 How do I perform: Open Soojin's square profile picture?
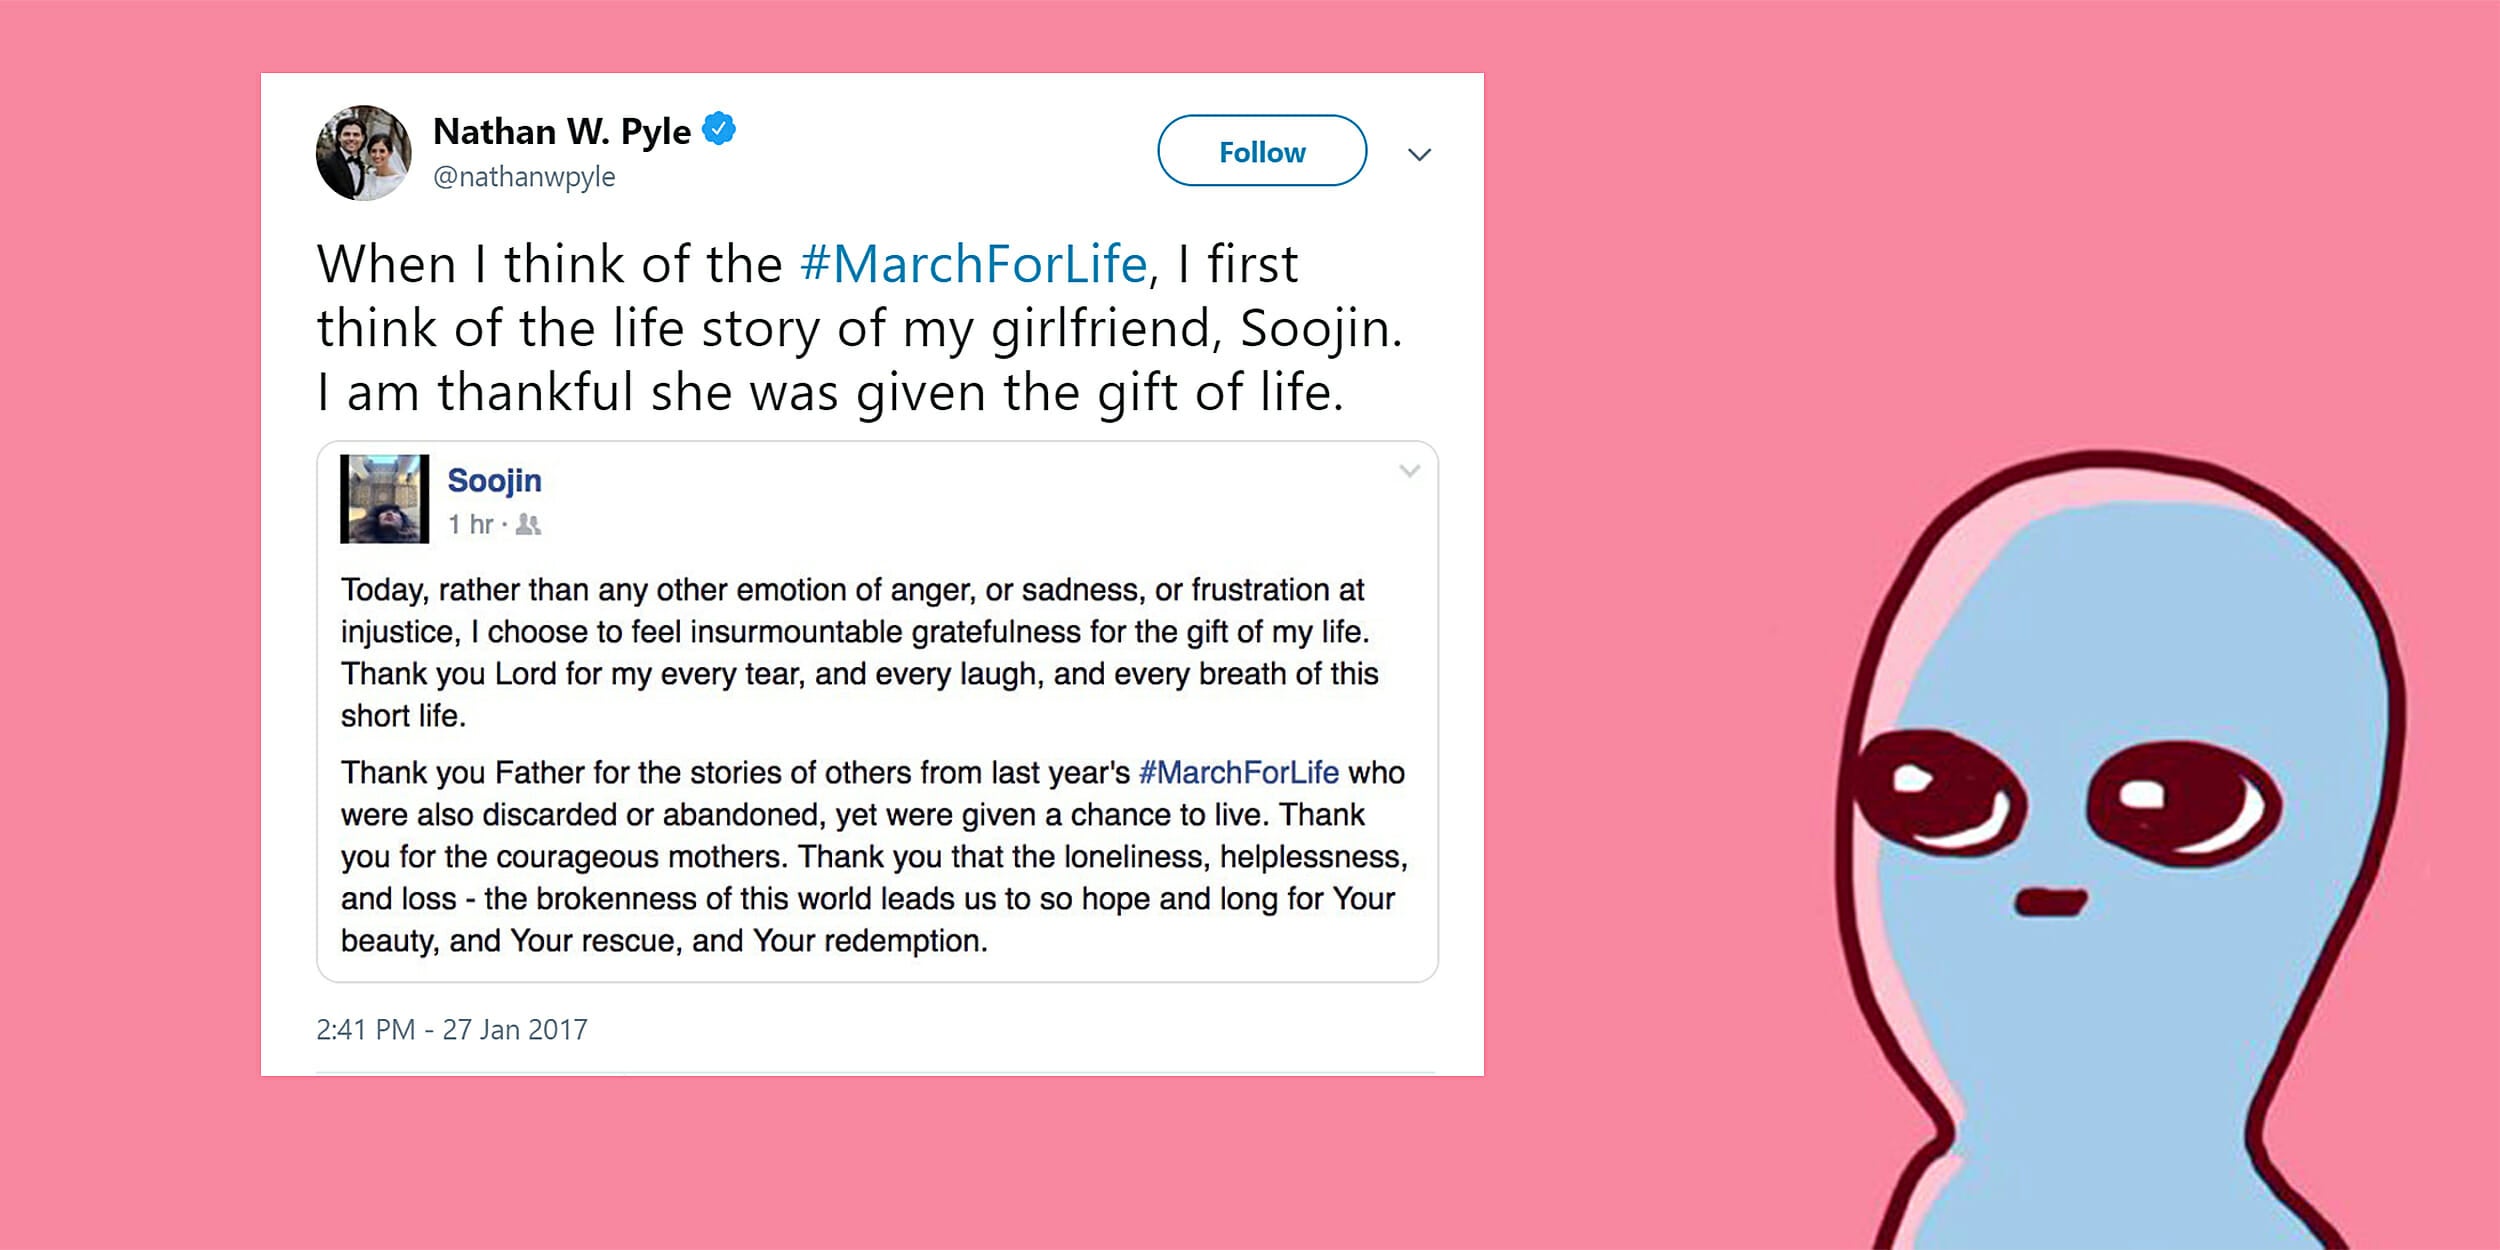click(385, 499)
